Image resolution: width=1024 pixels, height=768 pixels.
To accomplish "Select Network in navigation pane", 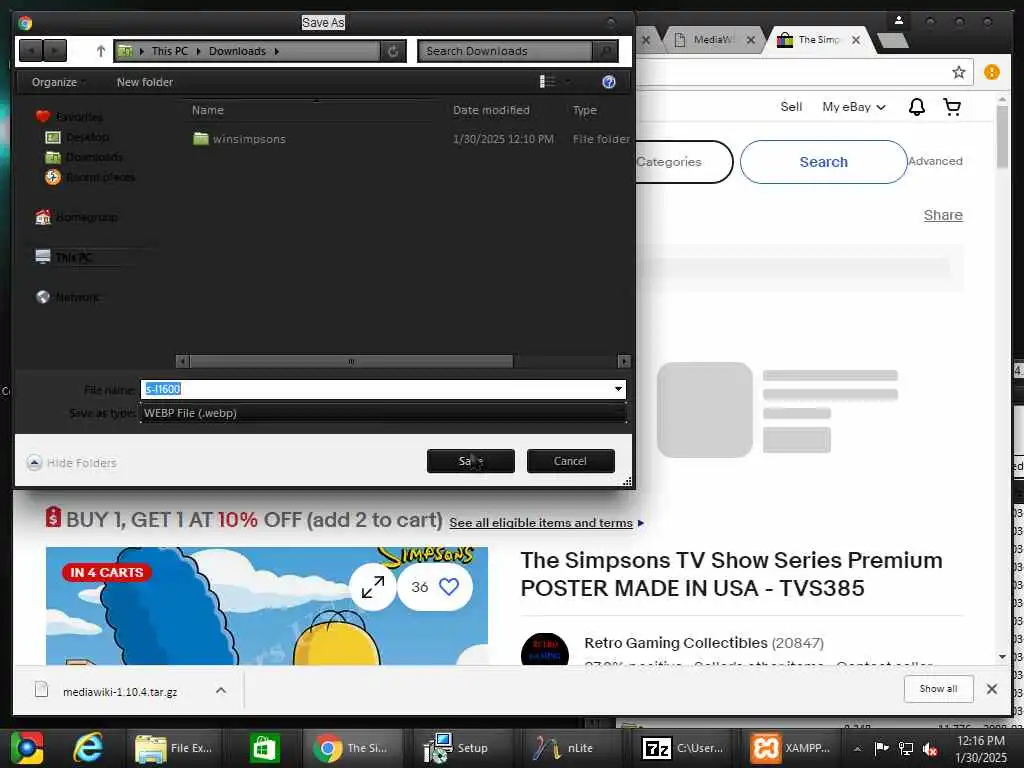I will pos(68,297).
